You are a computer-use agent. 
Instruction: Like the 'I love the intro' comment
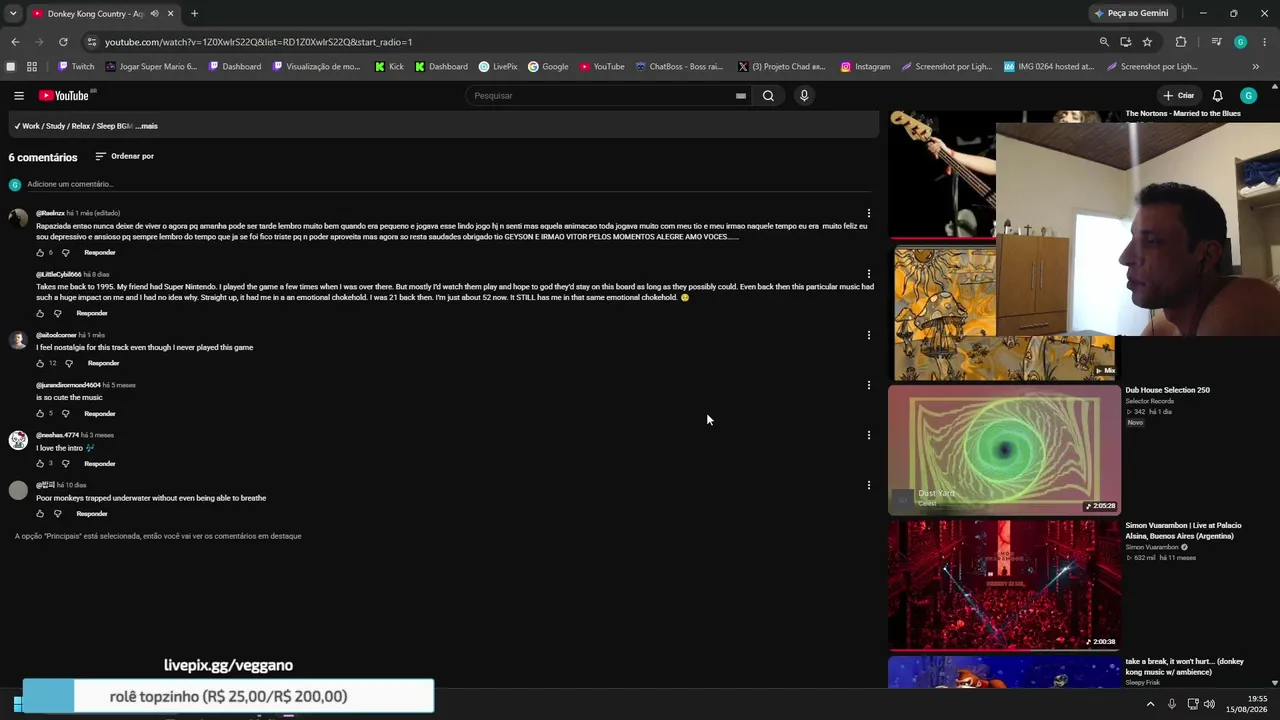[40, 464]
